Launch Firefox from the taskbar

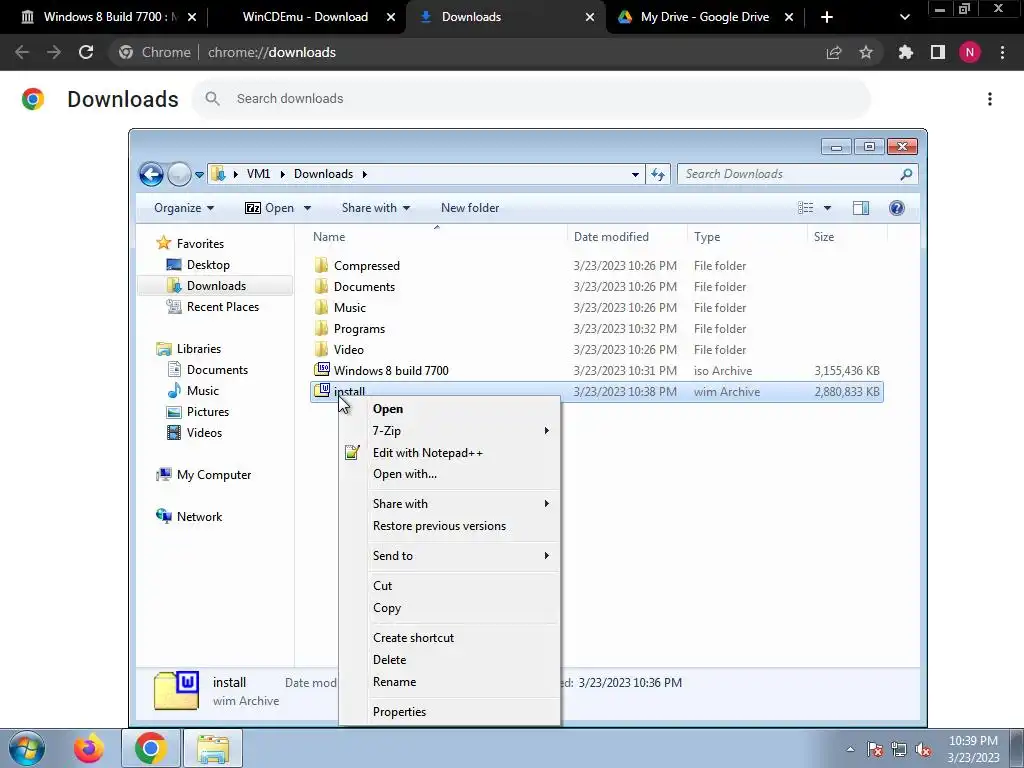pyautogui.click(x=88, y=748)
